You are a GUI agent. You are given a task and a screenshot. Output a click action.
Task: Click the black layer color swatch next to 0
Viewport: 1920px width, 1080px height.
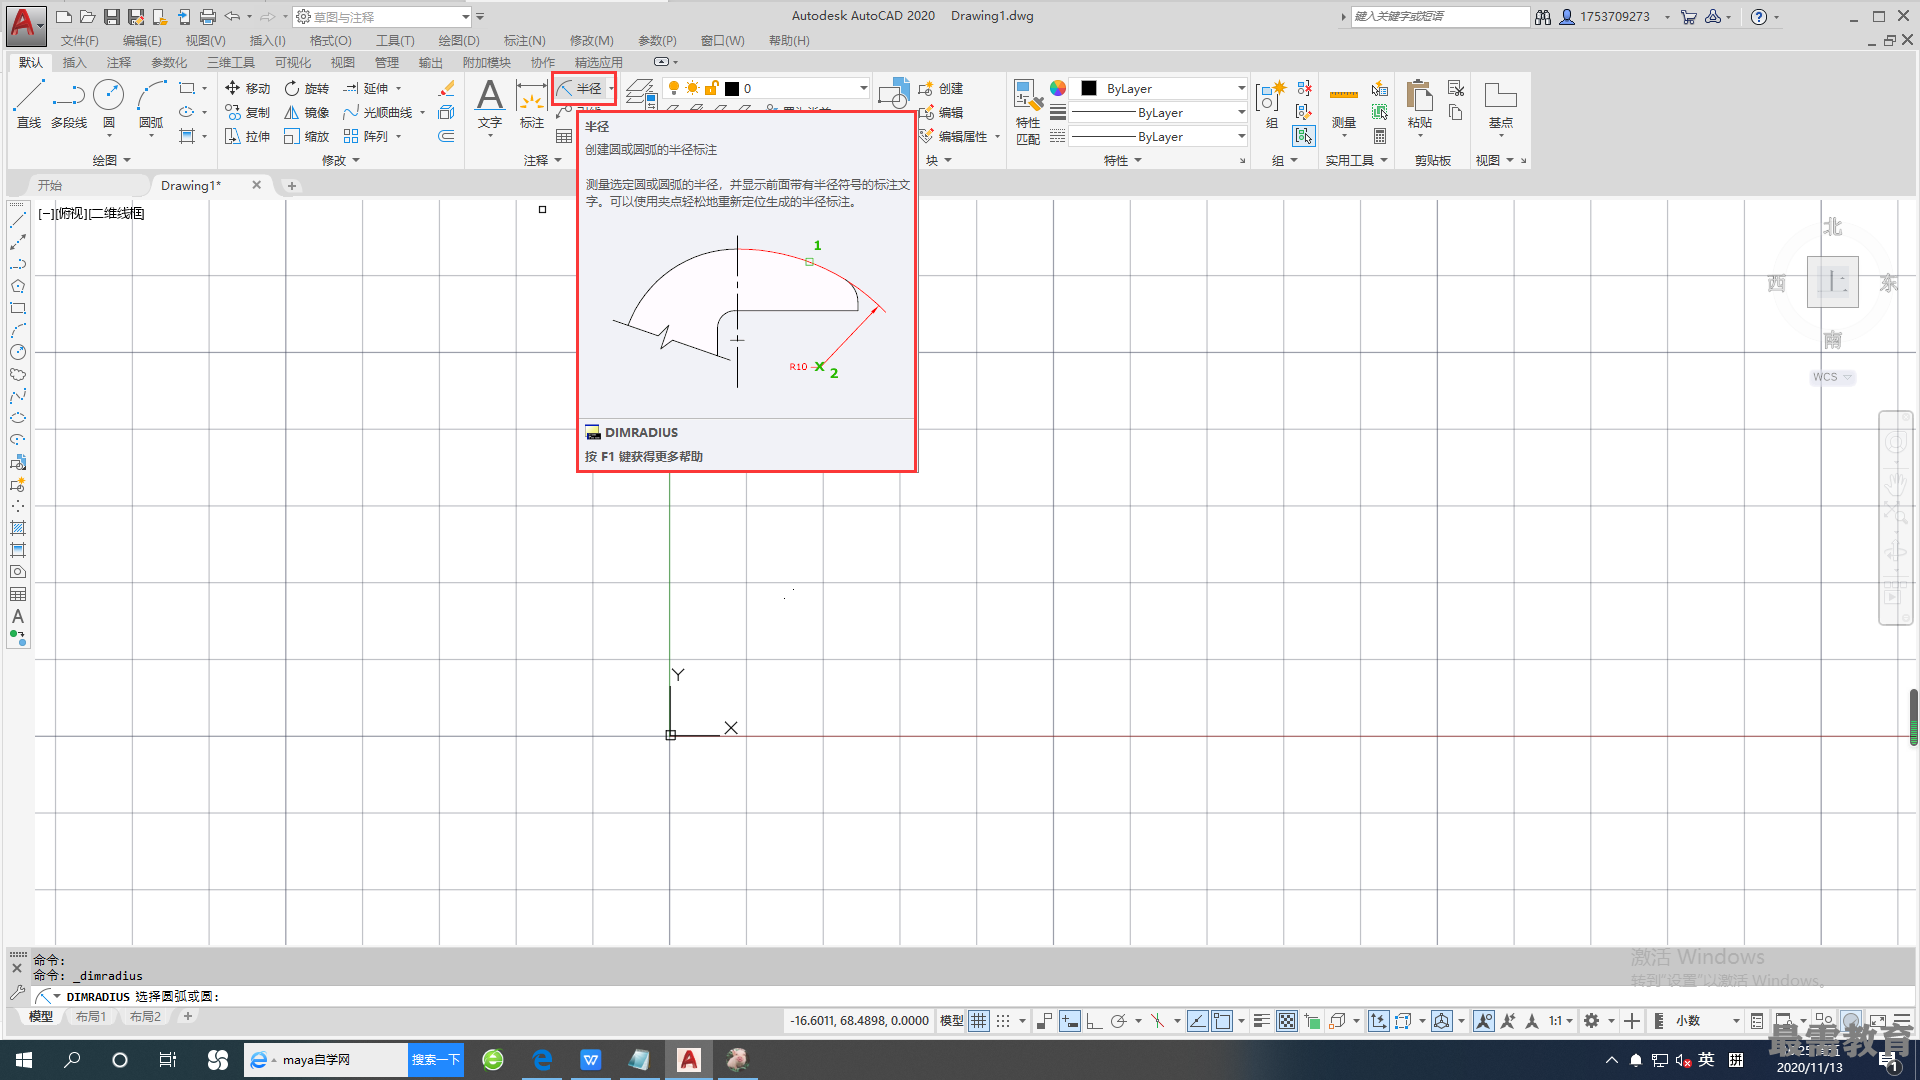click(x=732, y=88)
